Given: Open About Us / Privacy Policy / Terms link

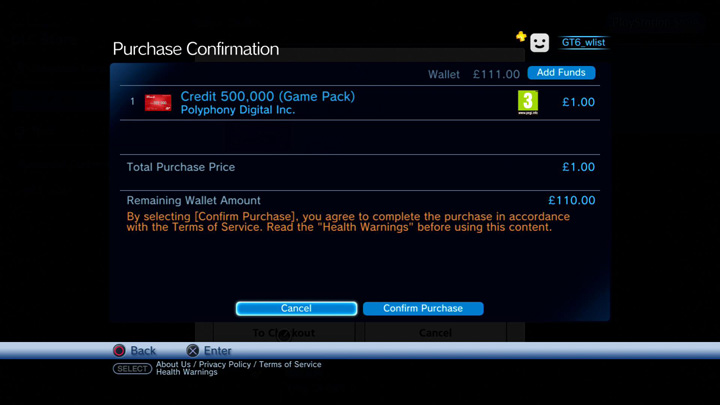Looking at the screenshot, I should (239, 364).
